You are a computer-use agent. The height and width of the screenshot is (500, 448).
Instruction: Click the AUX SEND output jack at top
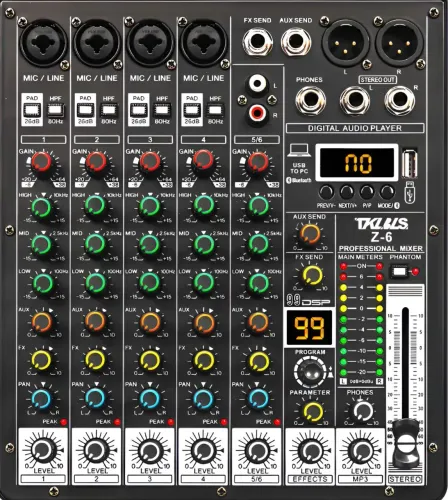coord(295,42)
